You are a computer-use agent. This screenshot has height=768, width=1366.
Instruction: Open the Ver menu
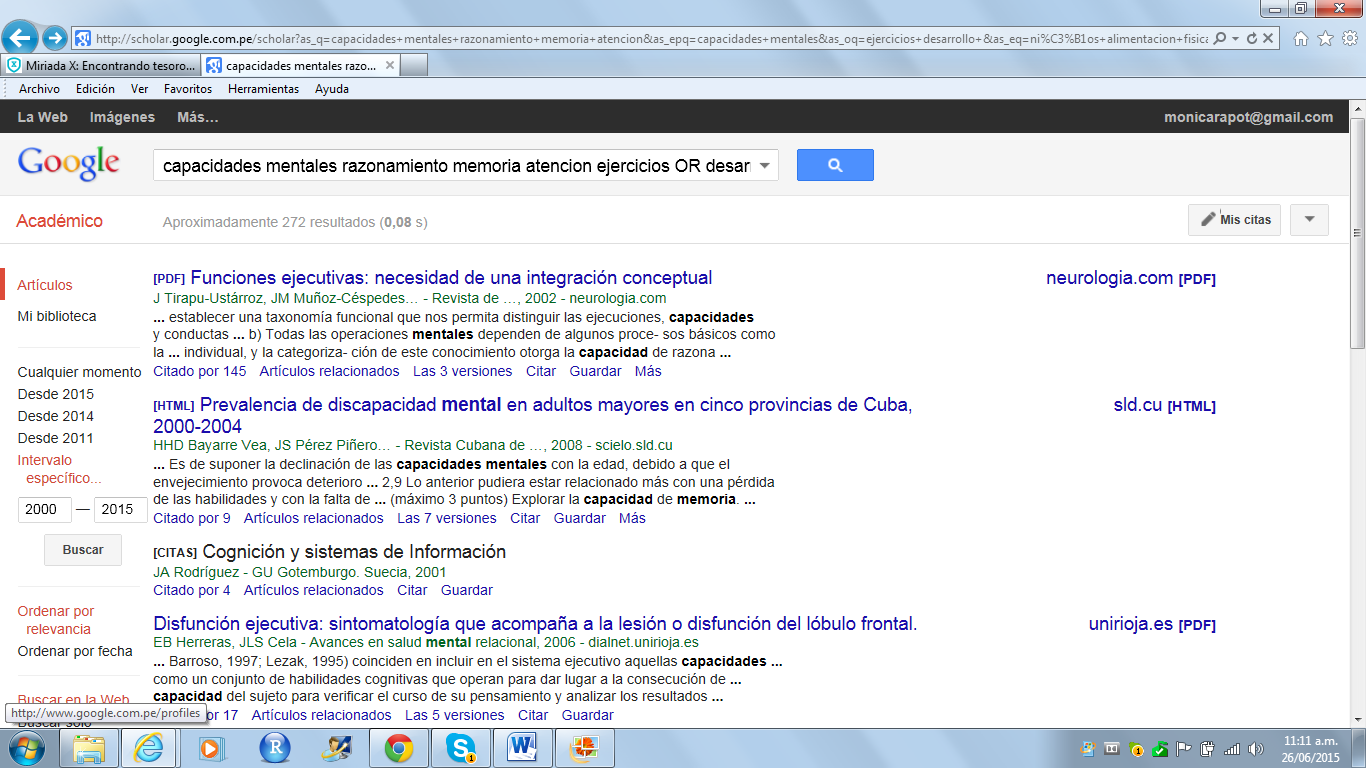coord(140,89)
